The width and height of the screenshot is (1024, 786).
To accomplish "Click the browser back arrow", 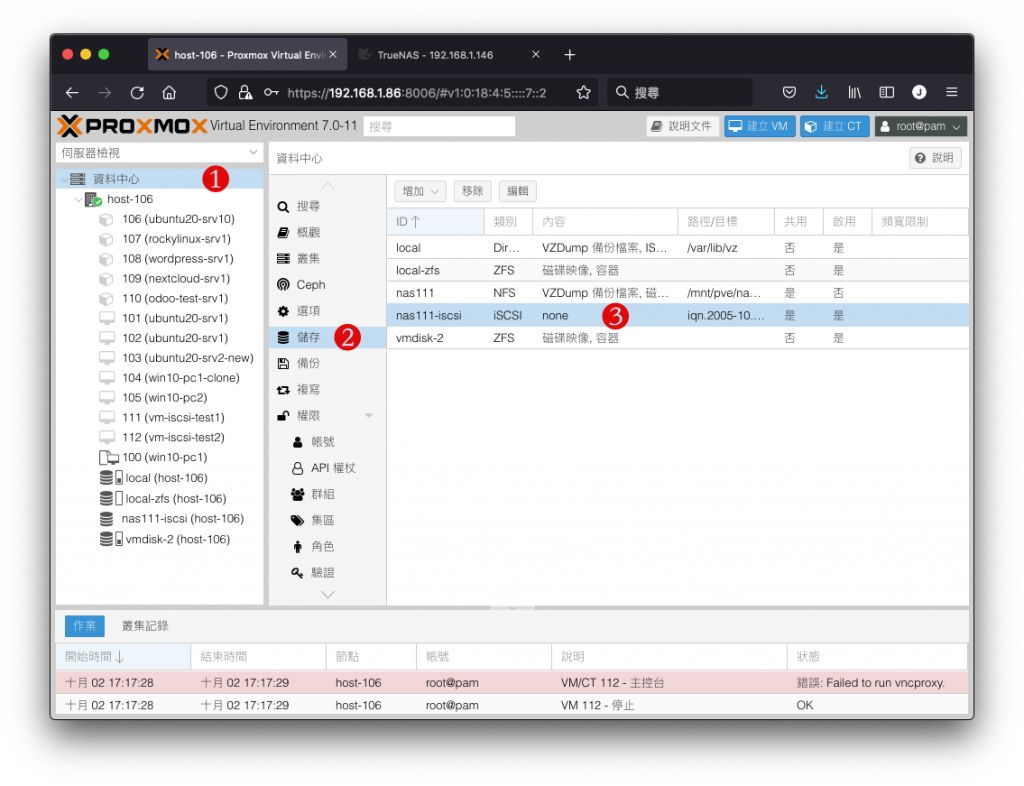I will coord(72,93).
